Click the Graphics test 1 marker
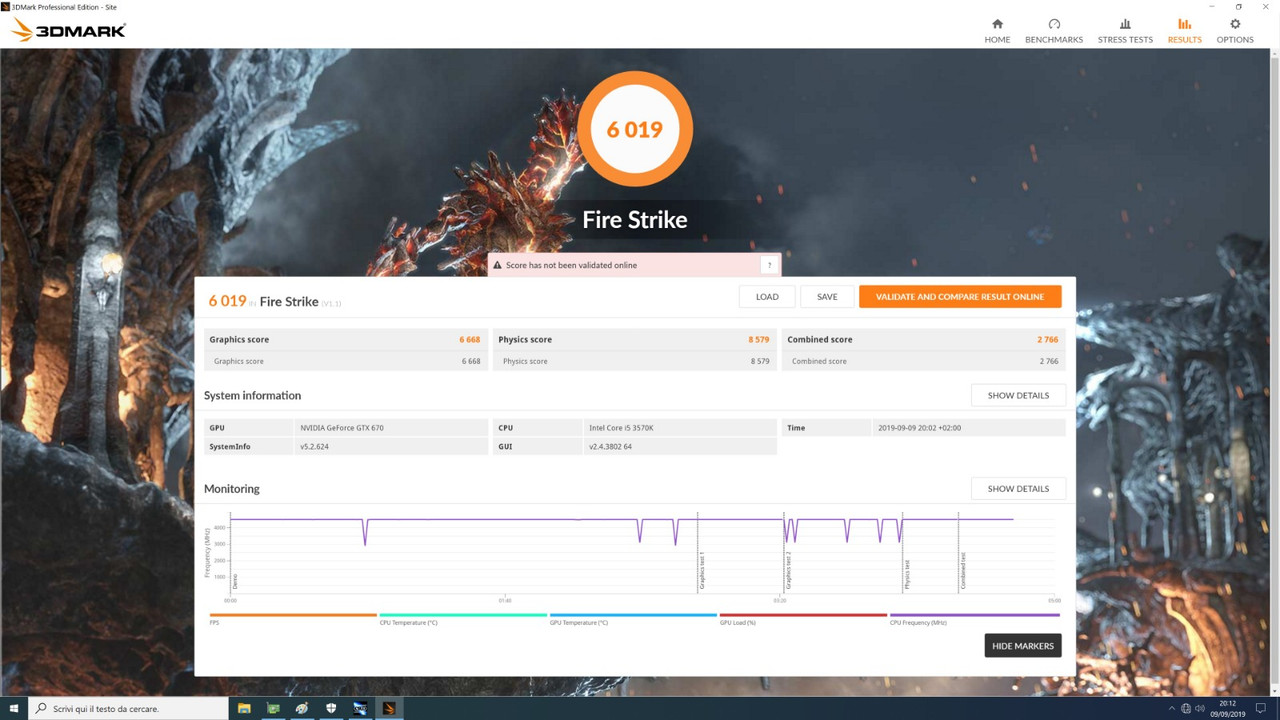1280x720 pixels. tap(701, 571)
